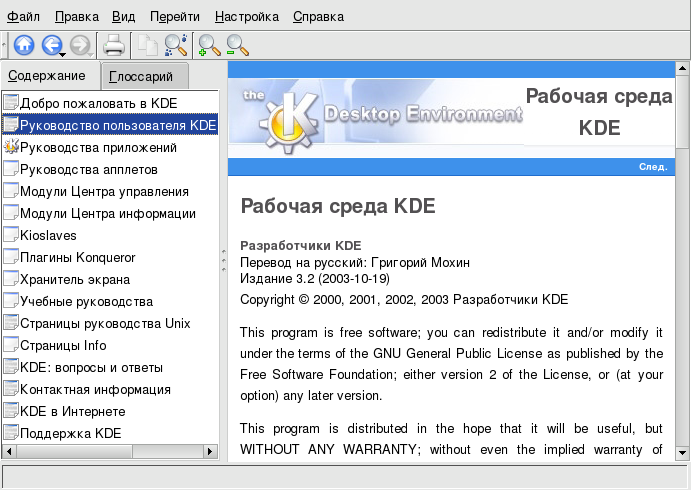Screen dimensions: 691x490
Task: Open the Перейти menu
Action: (175, 17)
